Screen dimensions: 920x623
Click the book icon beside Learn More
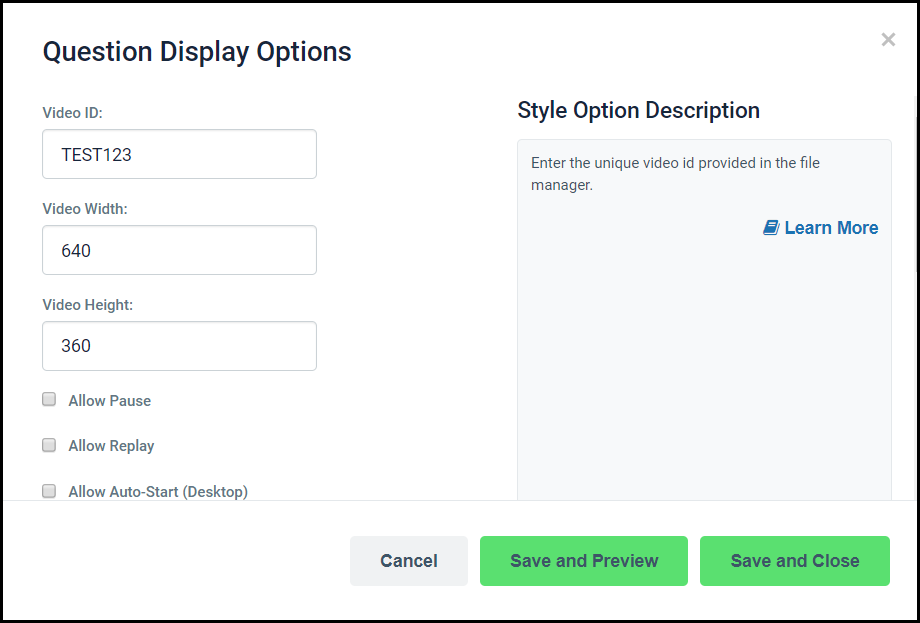tap(771, 228)
